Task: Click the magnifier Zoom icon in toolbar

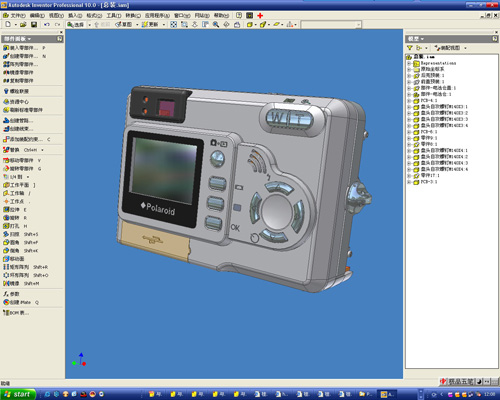Action: coord(216,24)
